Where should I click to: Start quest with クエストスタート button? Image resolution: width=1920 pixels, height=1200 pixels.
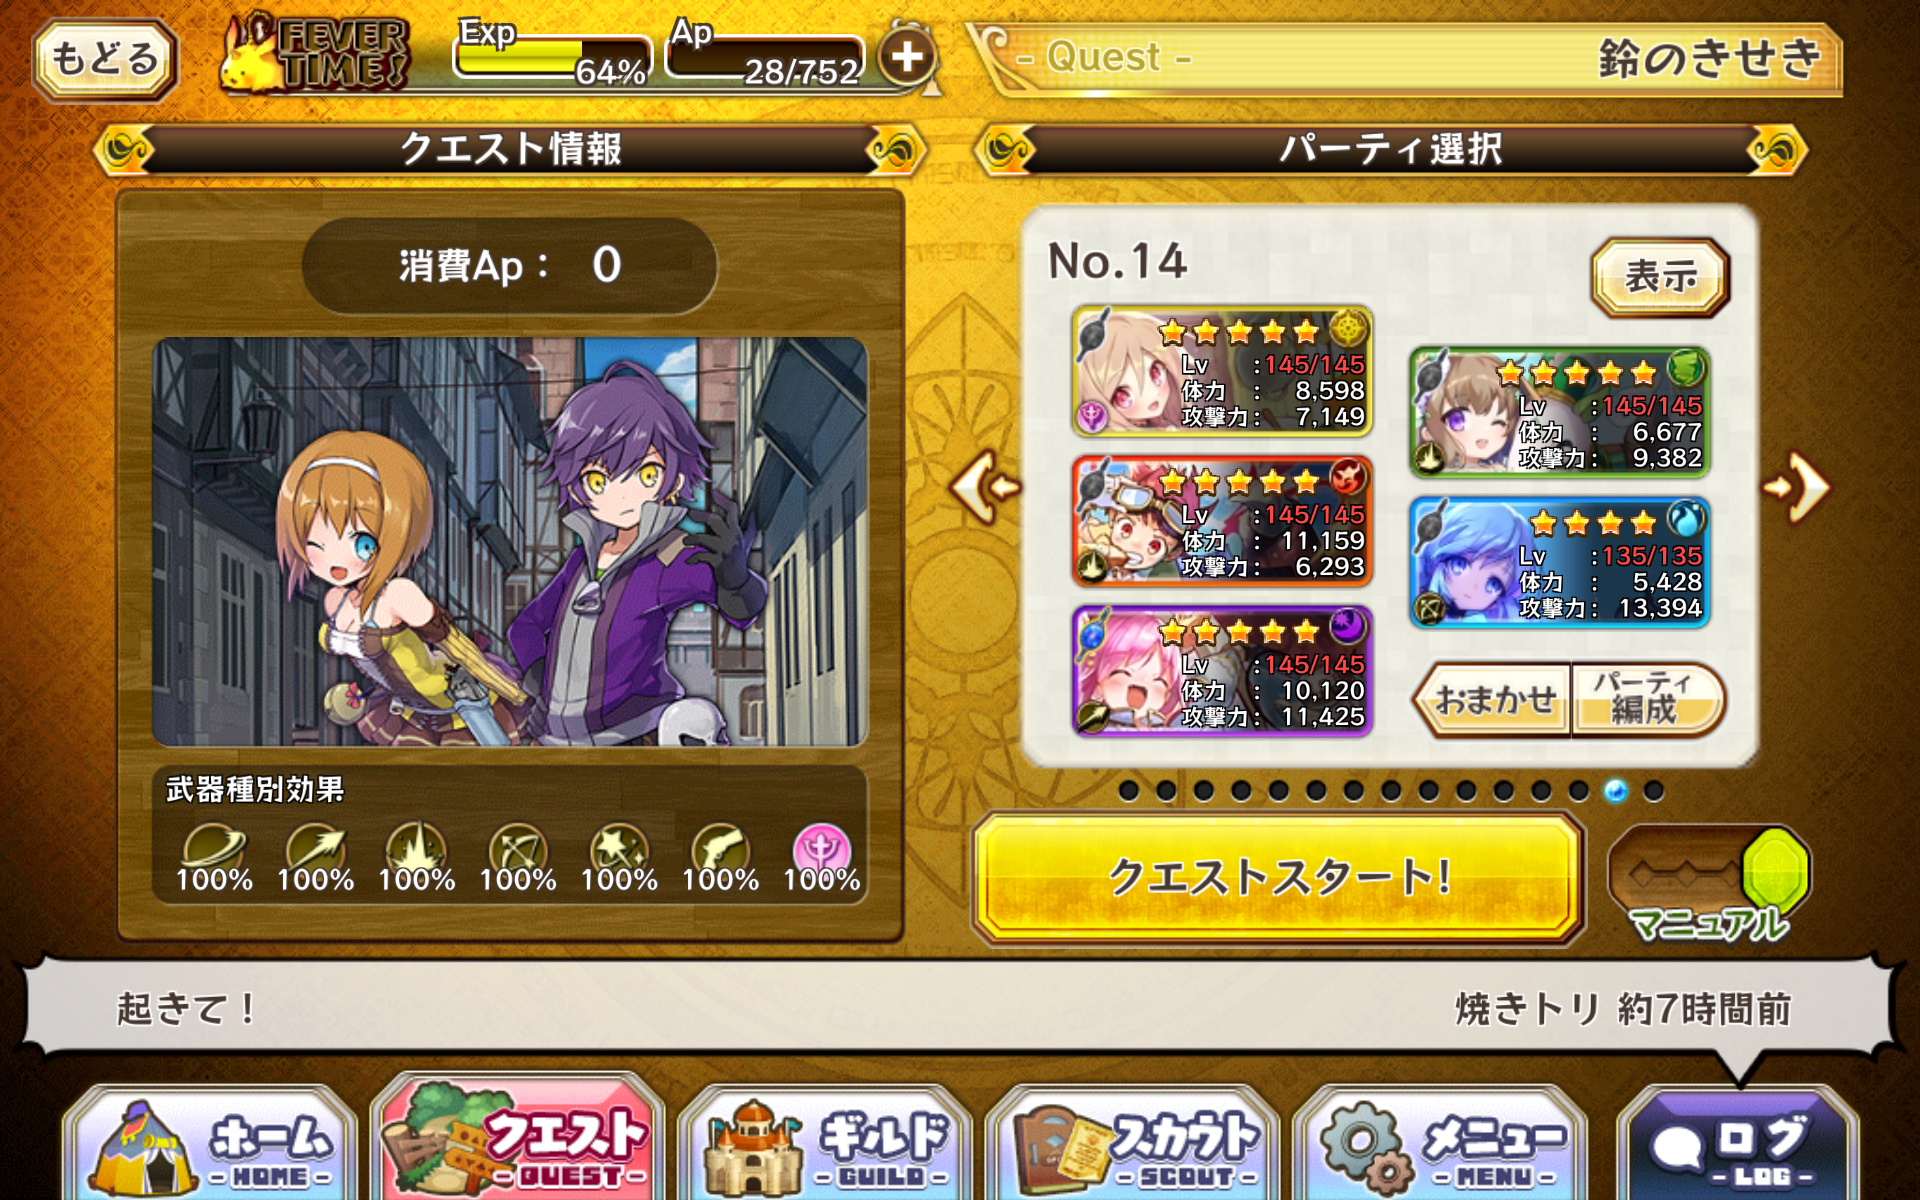[1278, 878]
